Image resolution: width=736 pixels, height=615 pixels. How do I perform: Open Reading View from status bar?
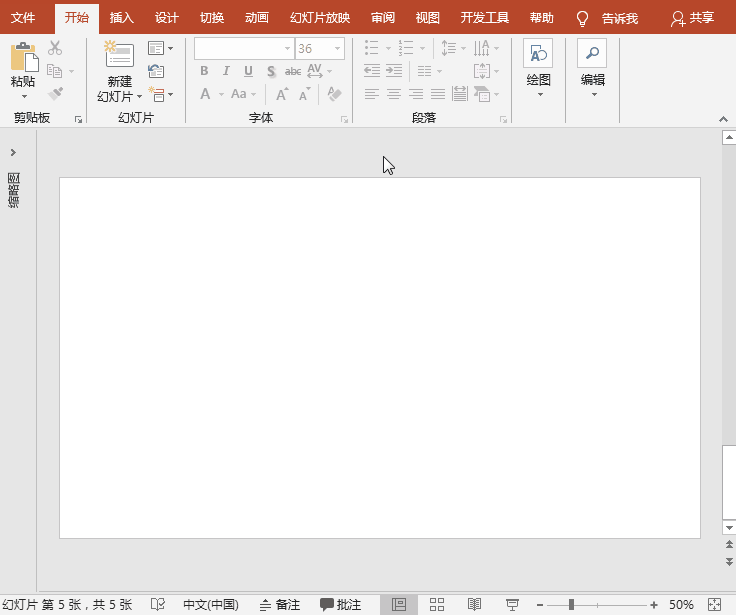[475, 604]
